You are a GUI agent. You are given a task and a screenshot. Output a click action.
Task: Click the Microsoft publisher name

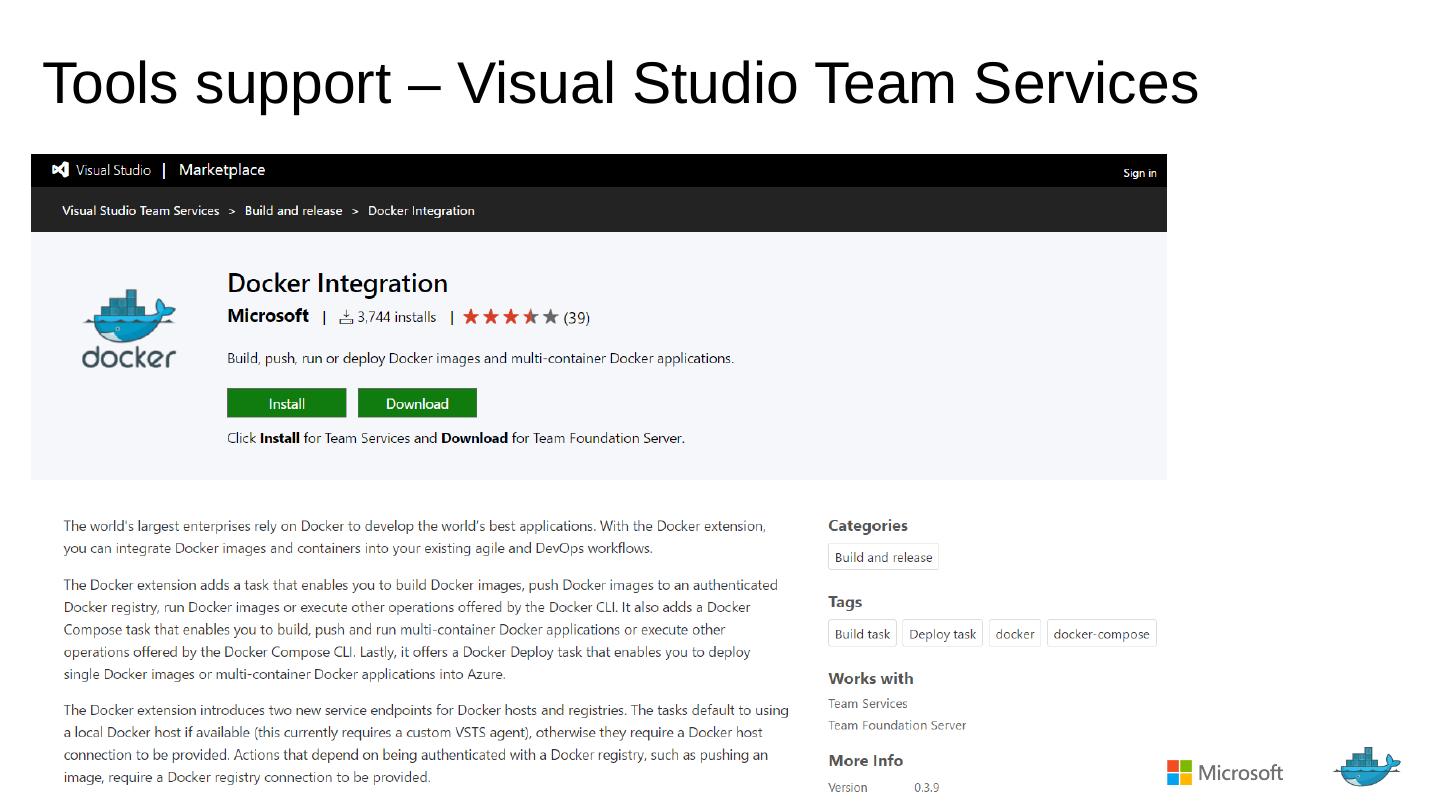[x=268, y=316]
